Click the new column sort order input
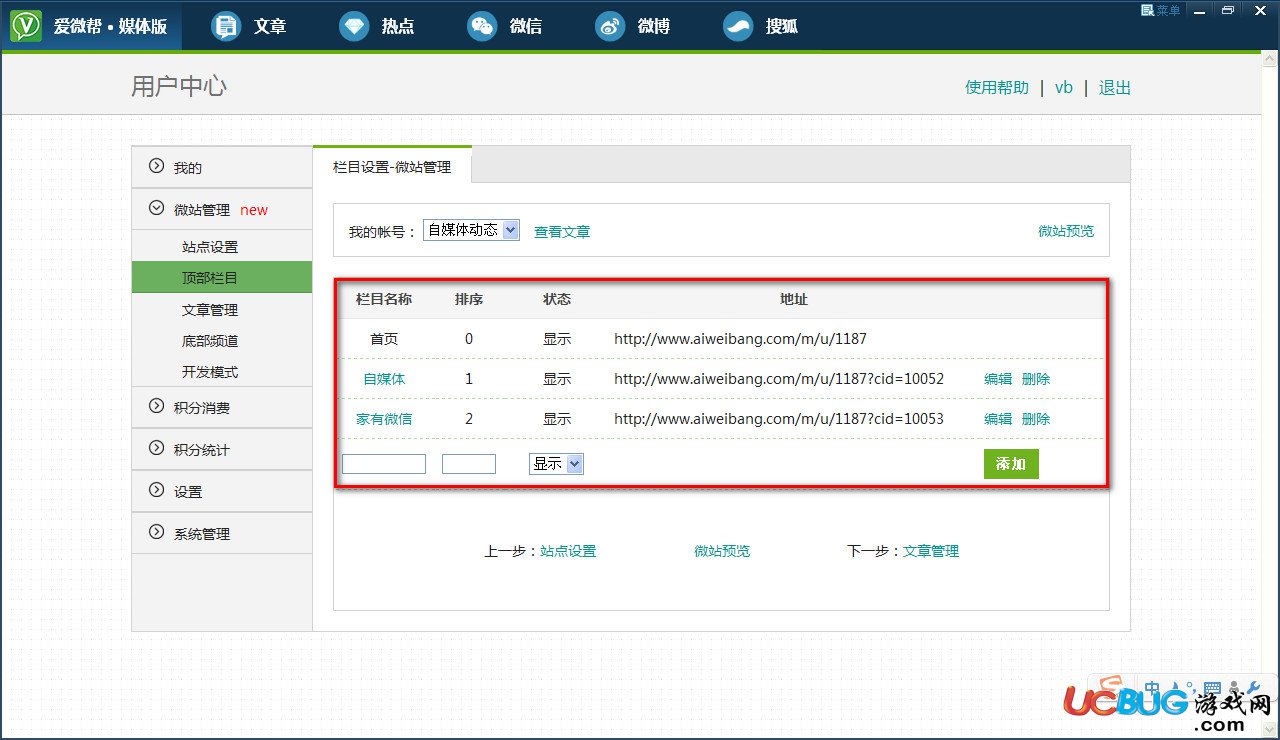1280x740 pixels. pyautogui.click(x=469, y=464)
